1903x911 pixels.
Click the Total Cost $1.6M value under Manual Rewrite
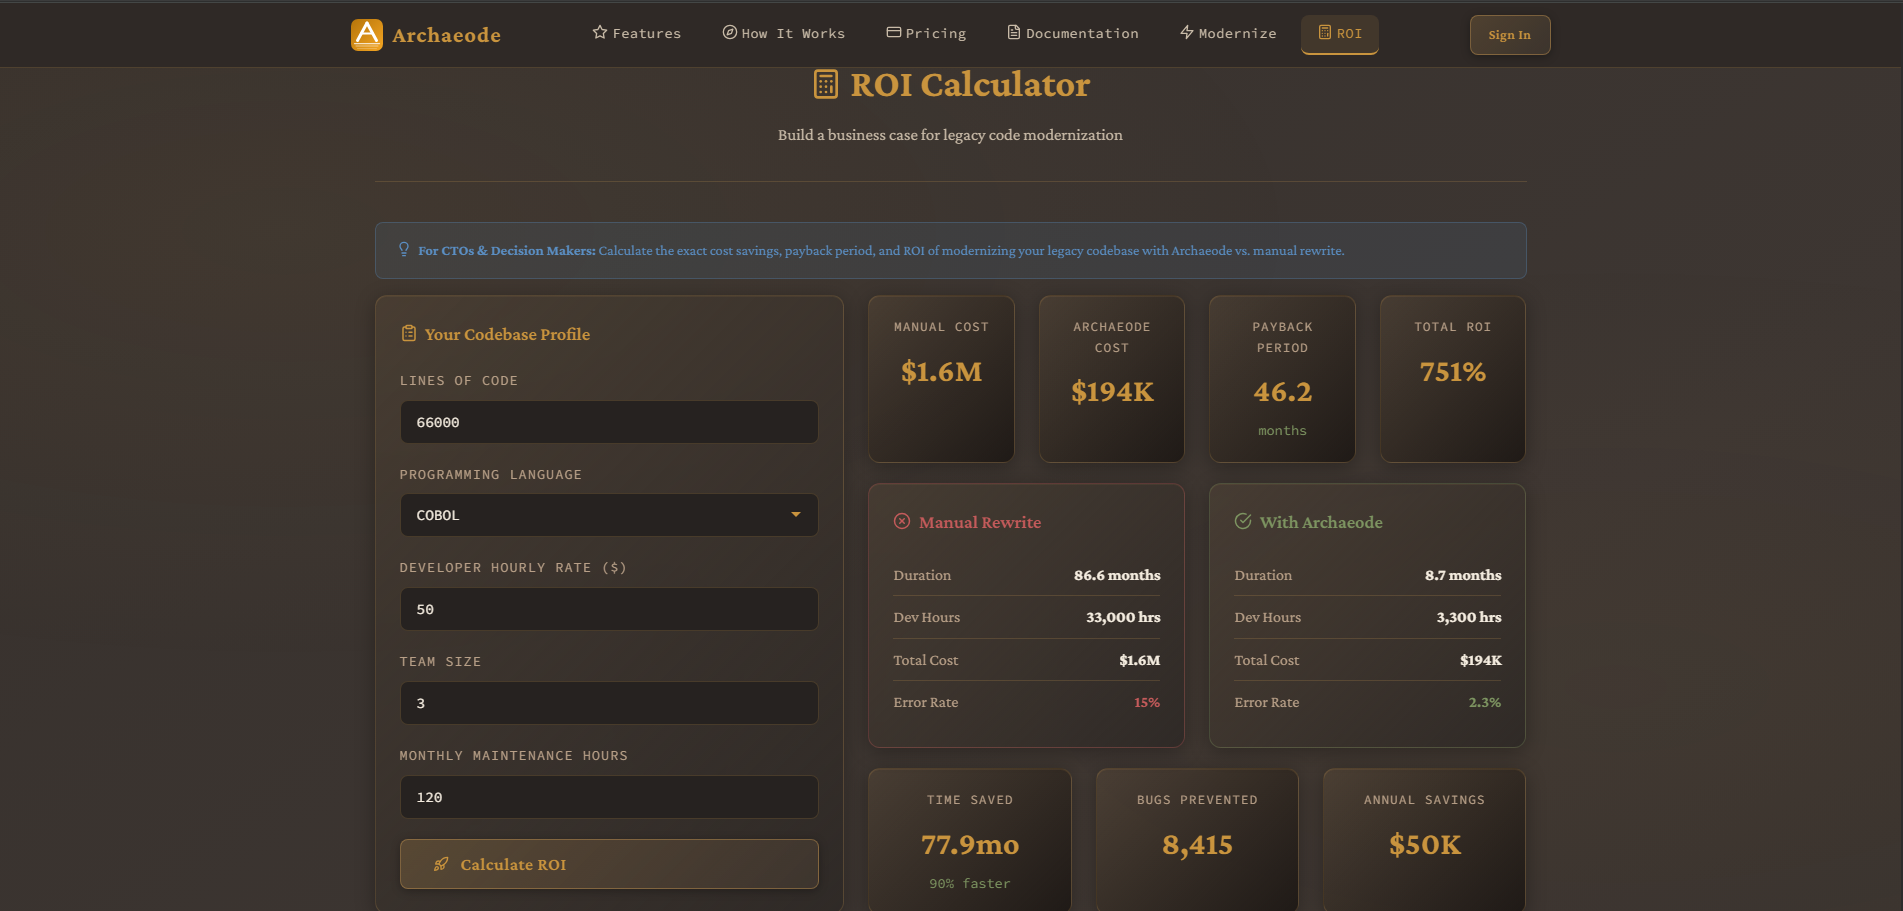1140,660
